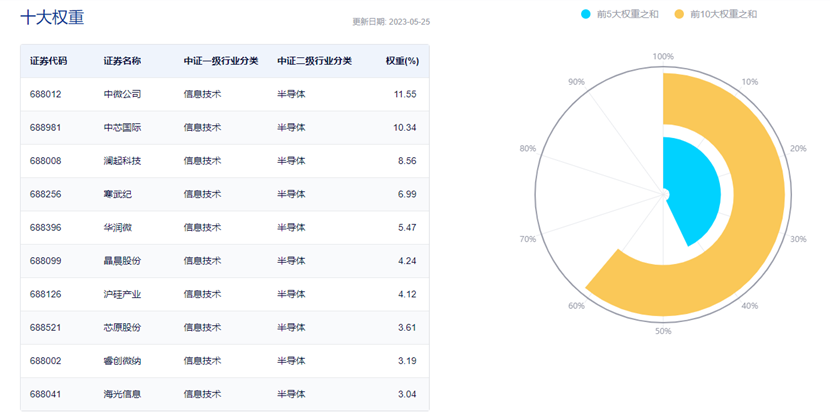The width and height of the screenshot is (830, 416).
Task: Select security code 688041
Action: 46,394
